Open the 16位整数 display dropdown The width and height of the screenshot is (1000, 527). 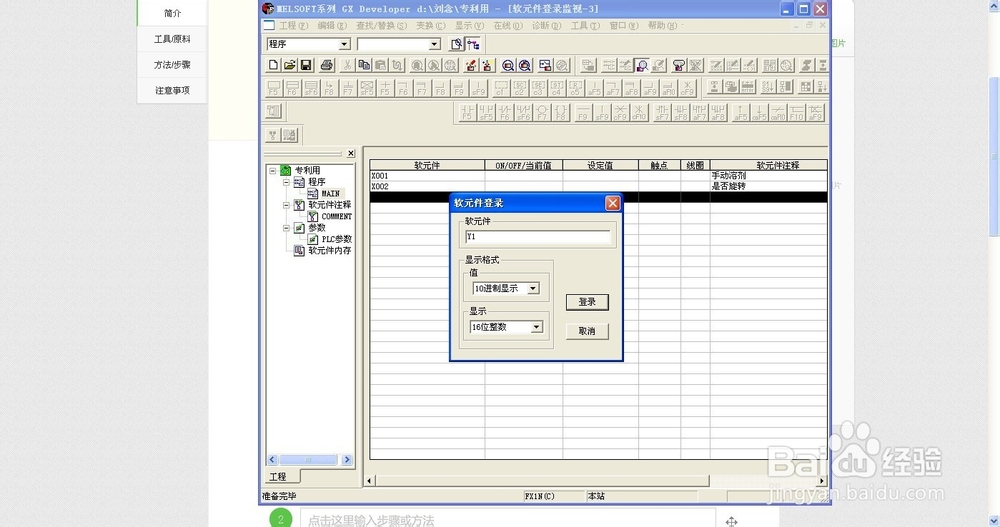[x=536, y=327]
